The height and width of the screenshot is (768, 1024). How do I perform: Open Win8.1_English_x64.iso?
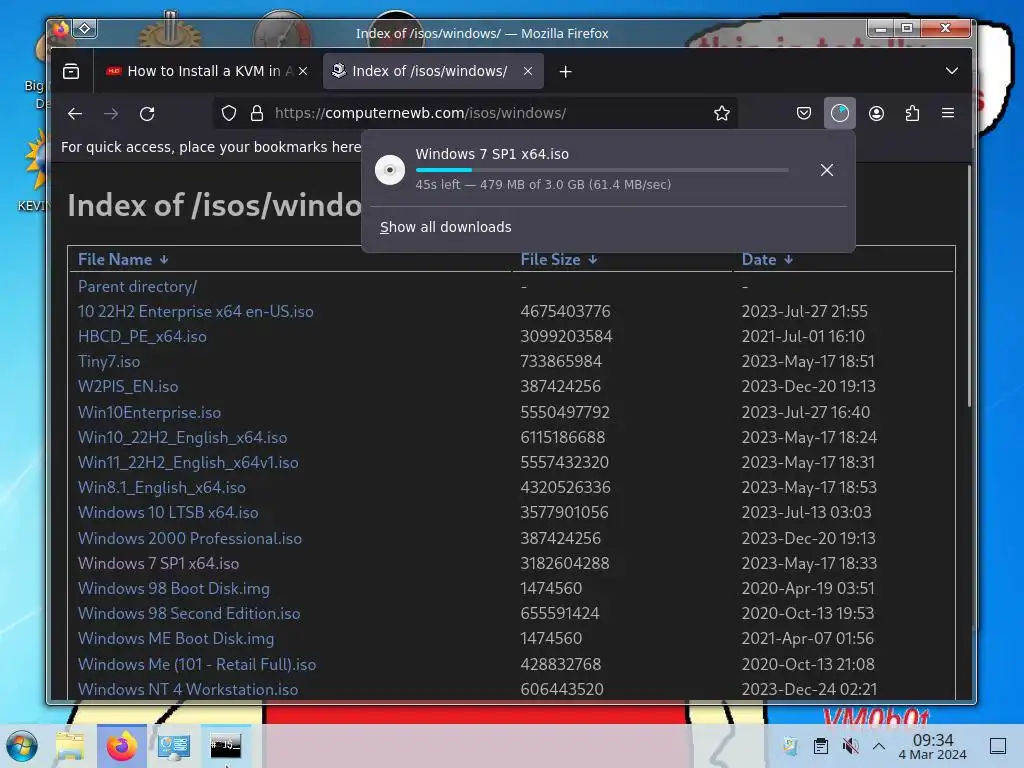(x=162, y=487)
